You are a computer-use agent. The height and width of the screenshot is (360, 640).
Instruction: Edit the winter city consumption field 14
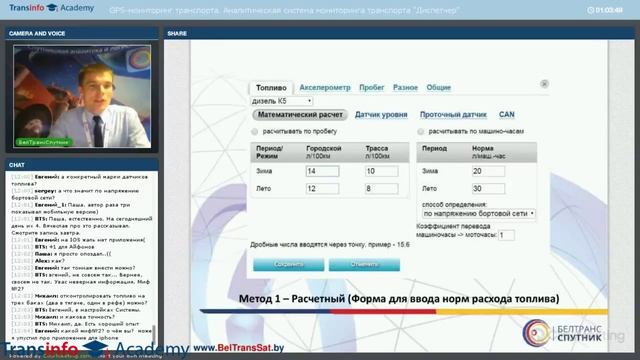(x=322, y=171)
